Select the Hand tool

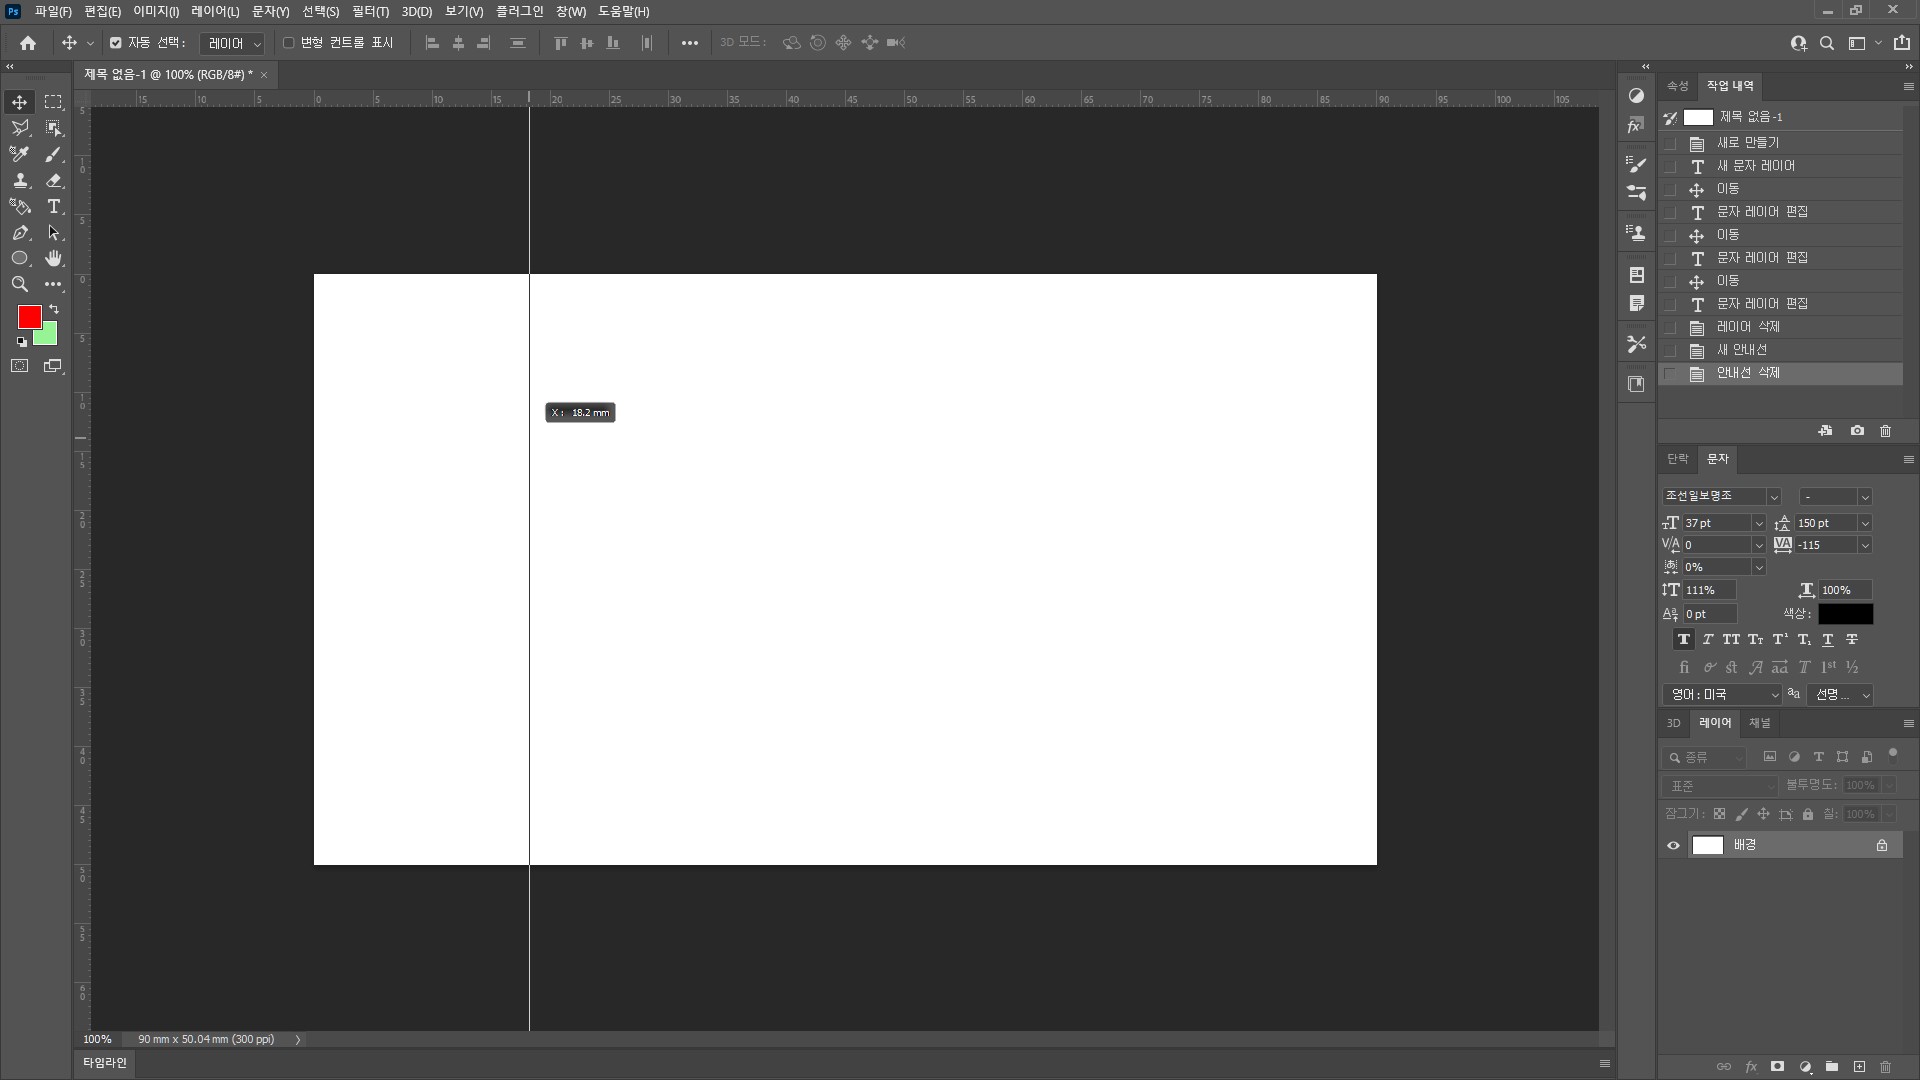(54, 258)
